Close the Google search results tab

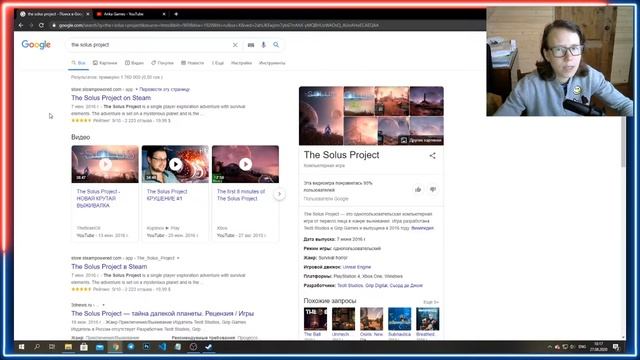coord(88,14)
